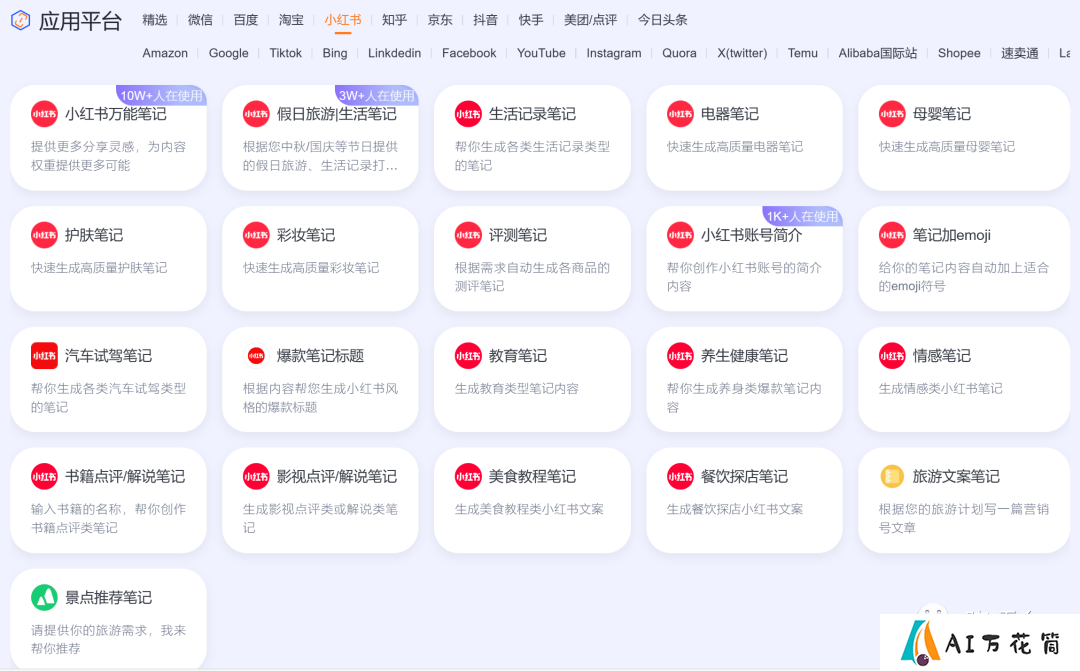The width and height of the screenshot is (1080, 671).
Task: Click the 护肤笔记 card icon
Action: point(44,236)
